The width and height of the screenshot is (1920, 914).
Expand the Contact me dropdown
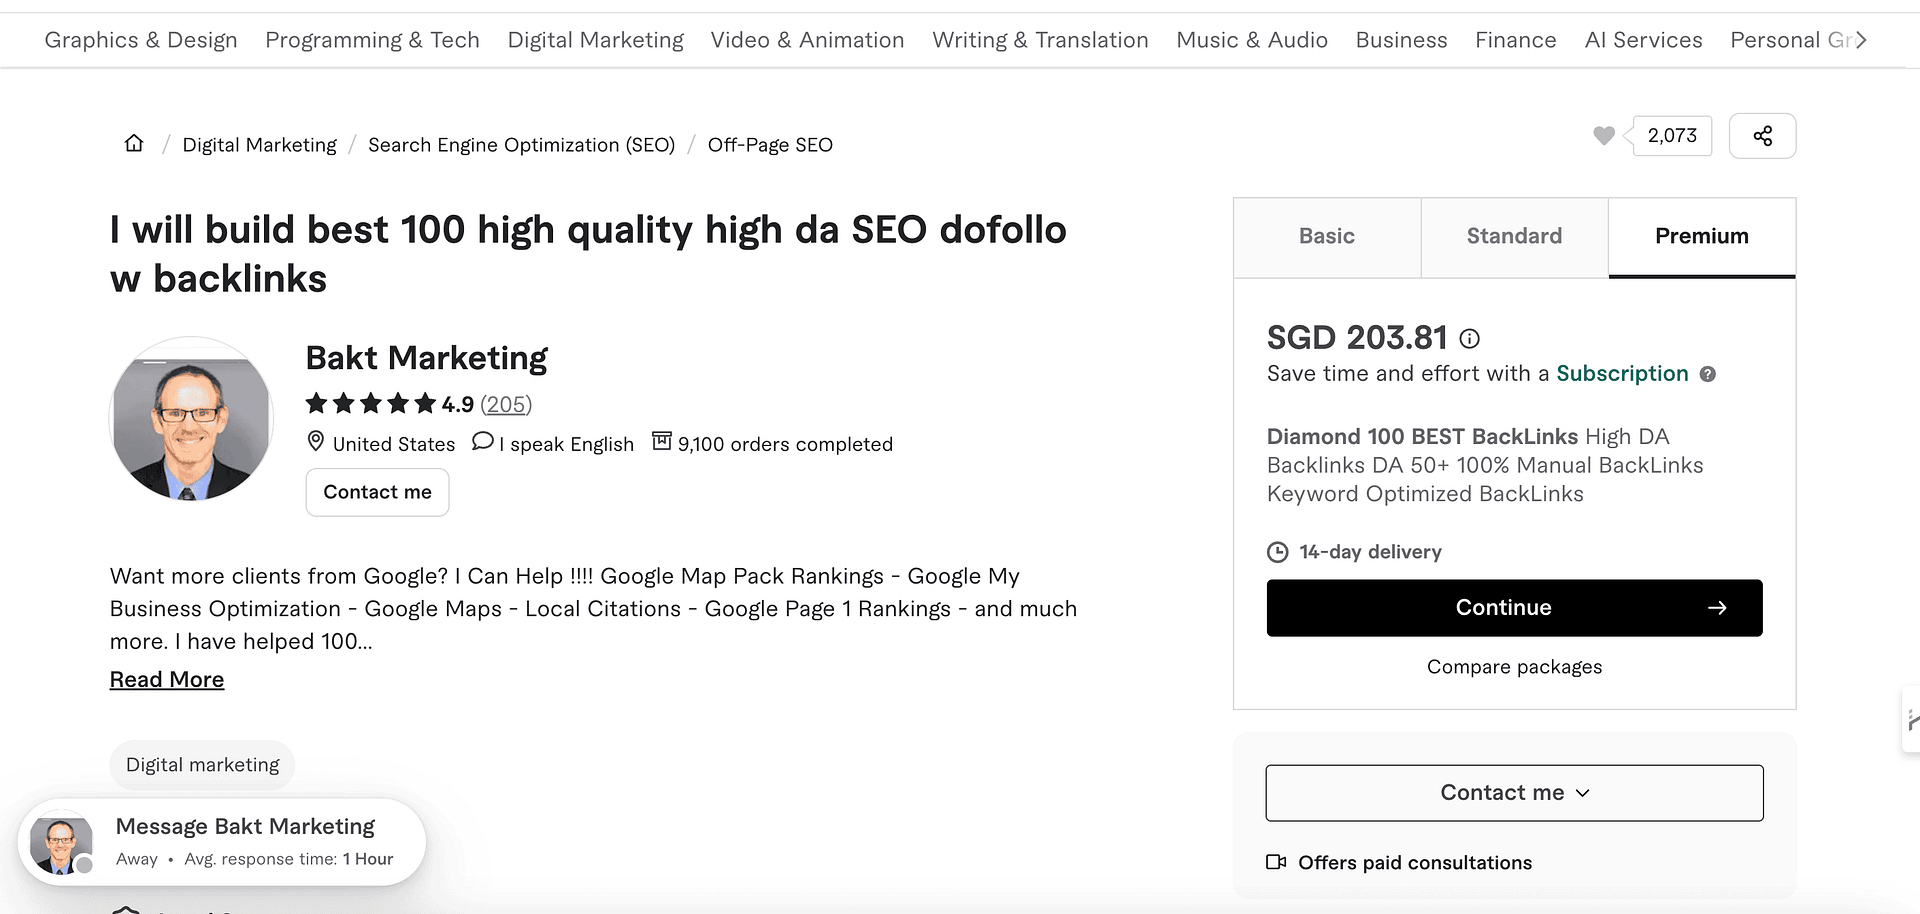coord(1514,793)
